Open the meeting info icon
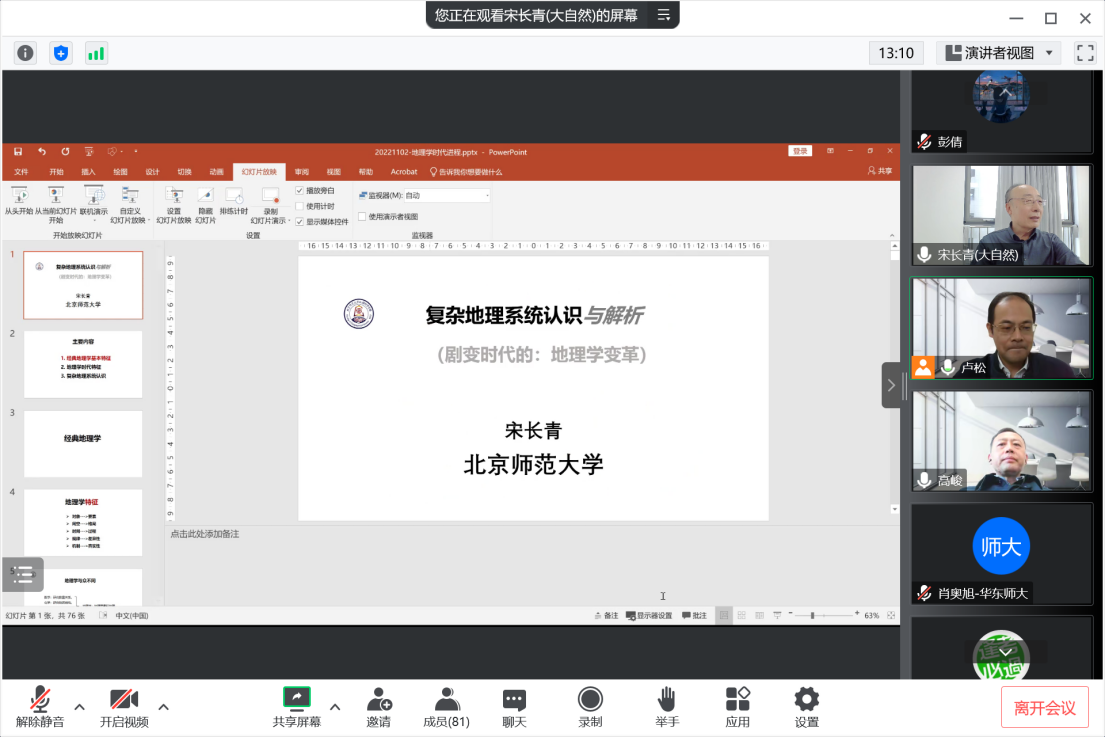 [x=25, y=53]
